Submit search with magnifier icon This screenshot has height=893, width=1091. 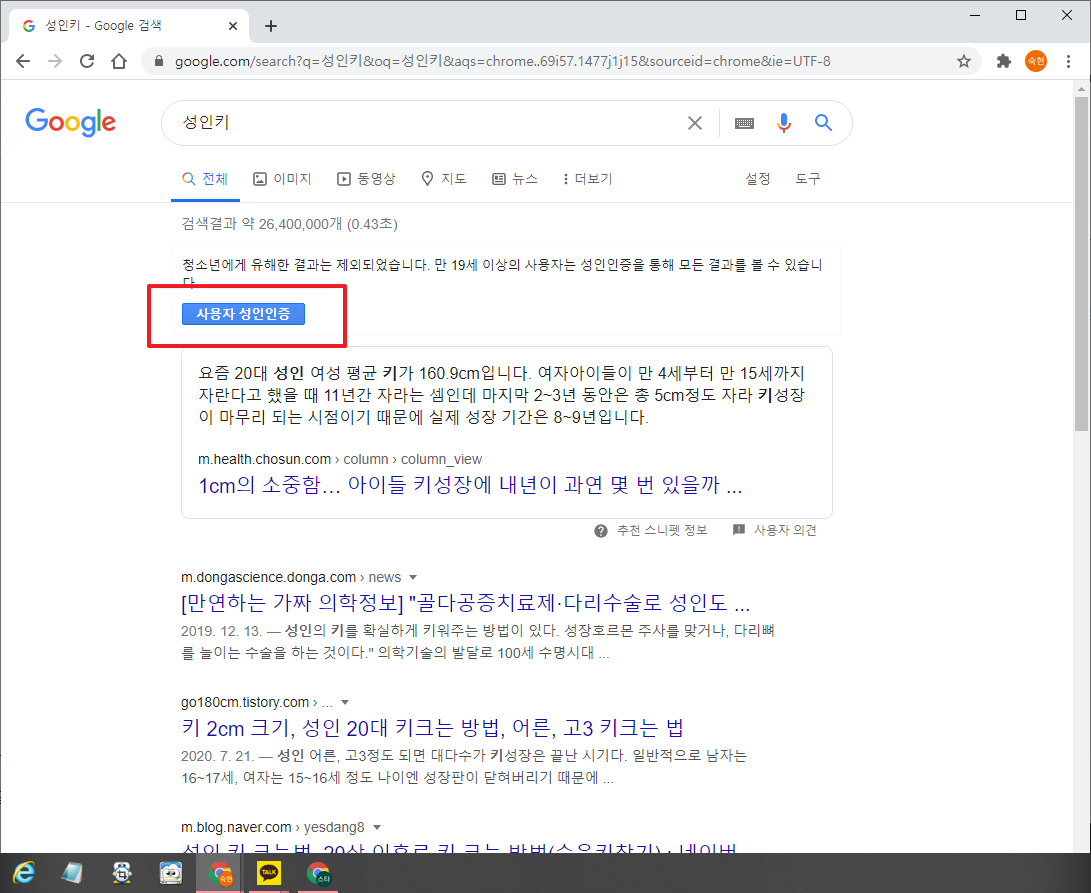click(823, 123)
